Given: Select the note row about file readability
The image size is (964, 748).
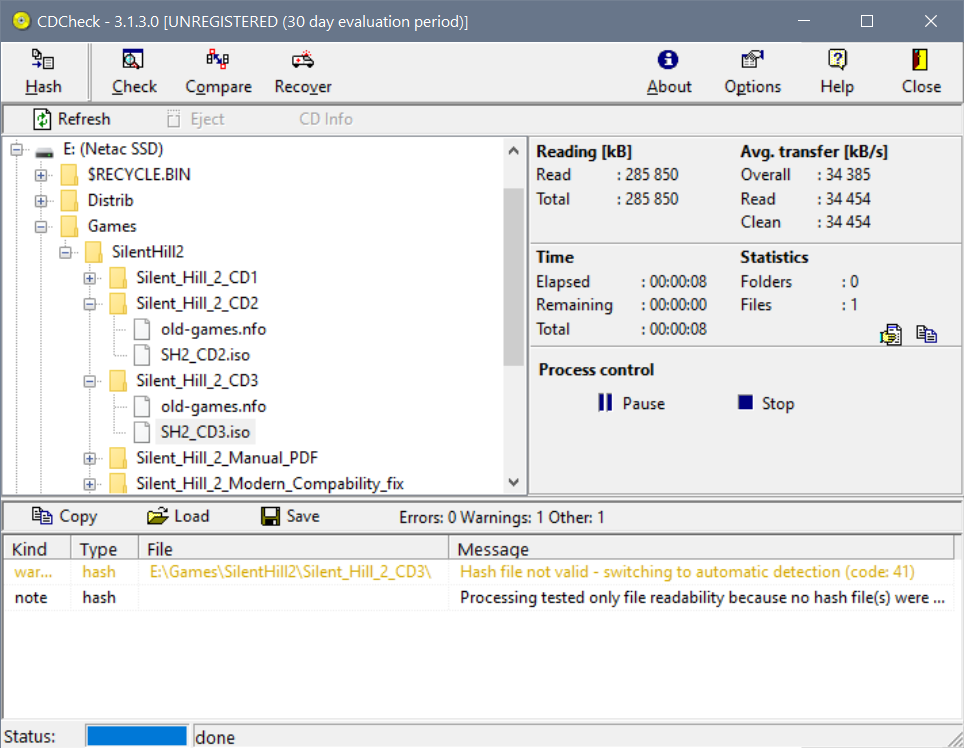Looking at the screenshot, I should [480, 597].
